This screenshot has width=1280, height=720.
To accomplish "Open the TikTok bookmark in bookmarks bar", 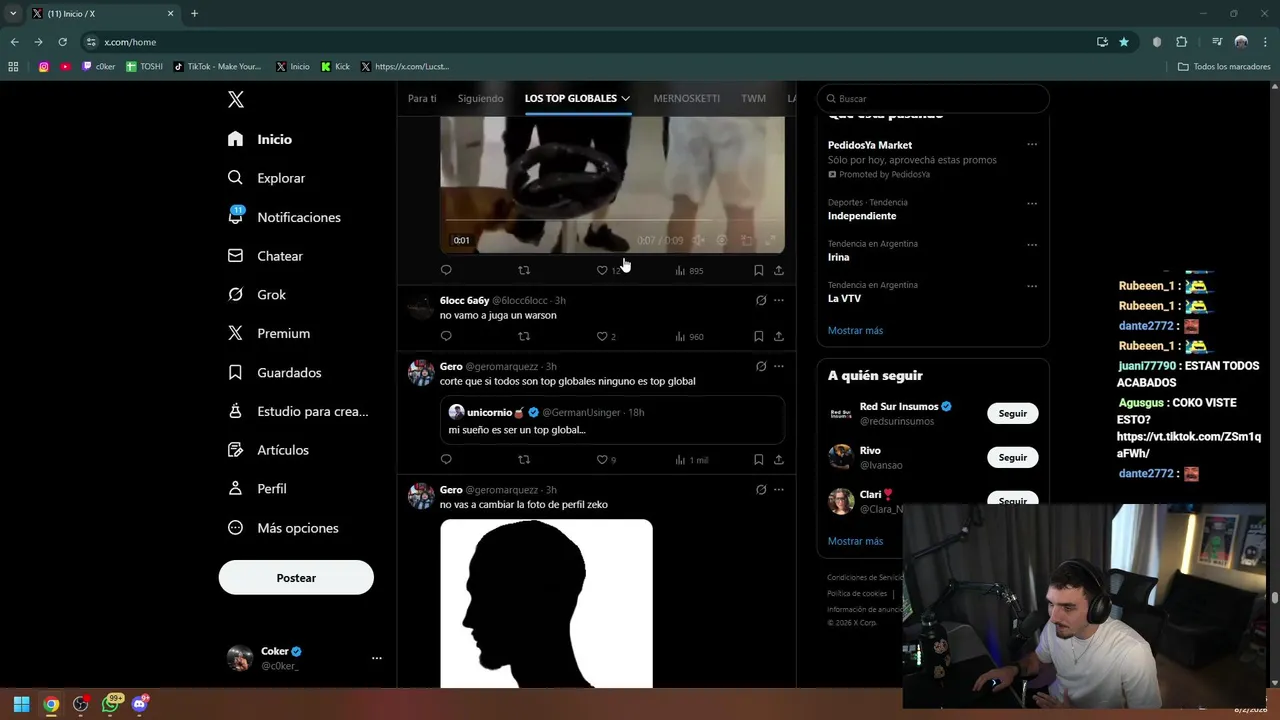I will click(x=217, y=67).
